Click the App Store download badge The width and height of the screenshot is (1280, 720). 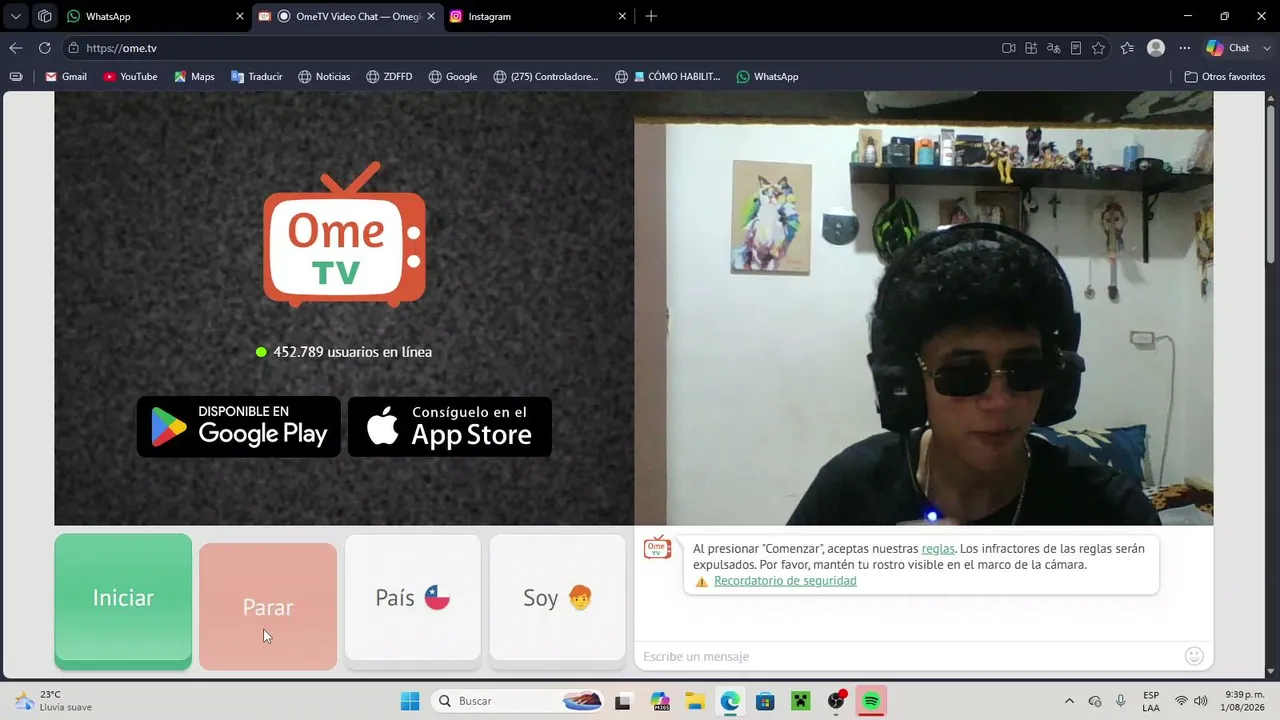pos(450,427)
